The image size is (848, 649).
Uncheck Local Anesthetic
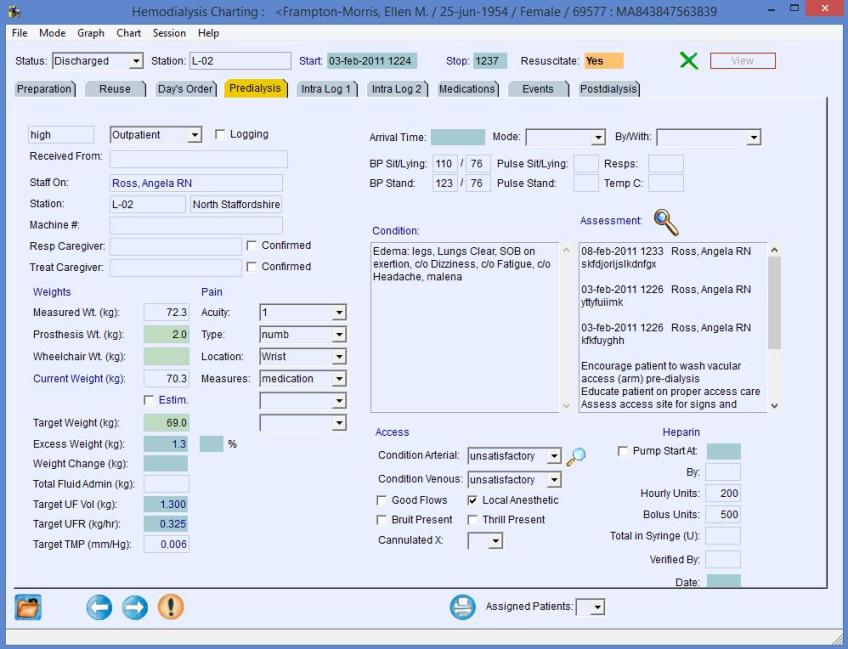472,500
